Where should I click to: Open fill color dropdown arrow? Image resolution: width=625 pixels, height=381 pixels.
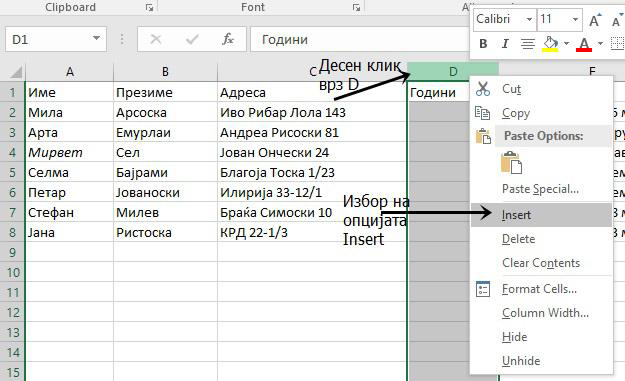(x=566, y=43)
